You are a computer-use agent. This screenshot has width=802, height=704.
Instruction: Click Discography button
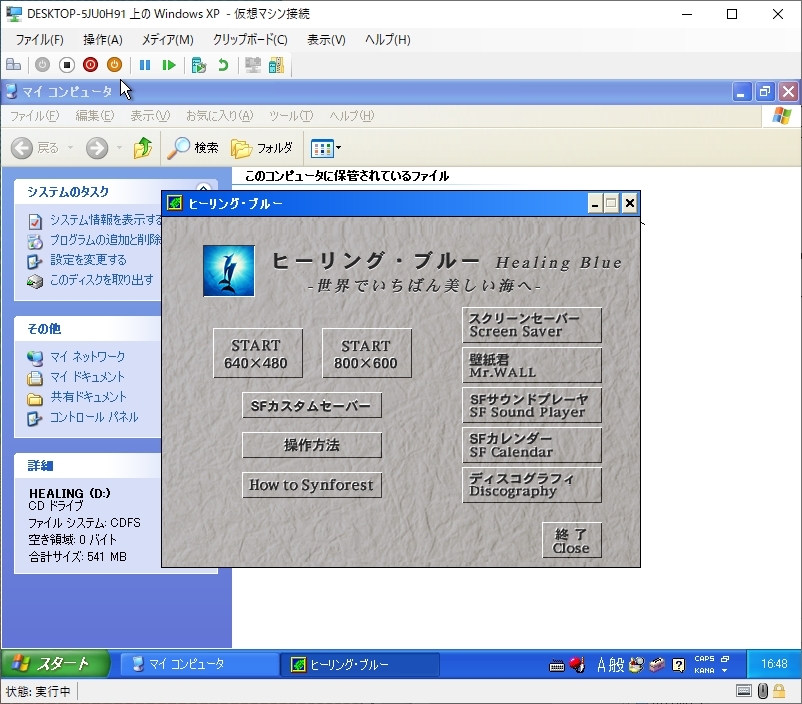click(532, 485)
